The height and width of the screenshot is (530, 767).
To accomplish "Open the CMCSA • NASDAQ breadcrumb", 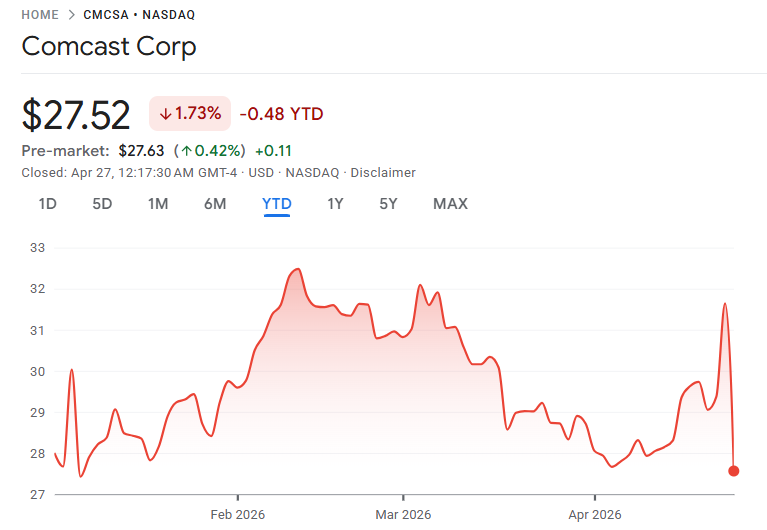I will 139,15.
